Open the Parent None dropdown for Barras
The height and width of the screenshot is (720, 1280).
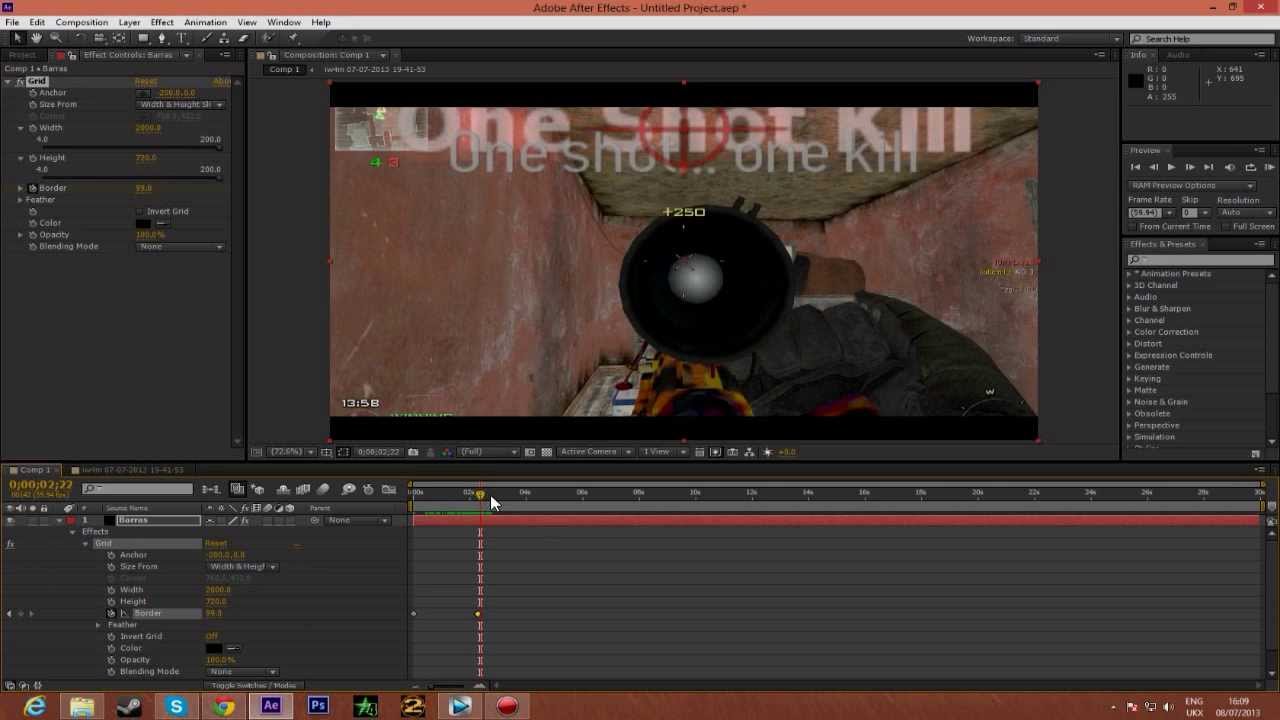357,521
